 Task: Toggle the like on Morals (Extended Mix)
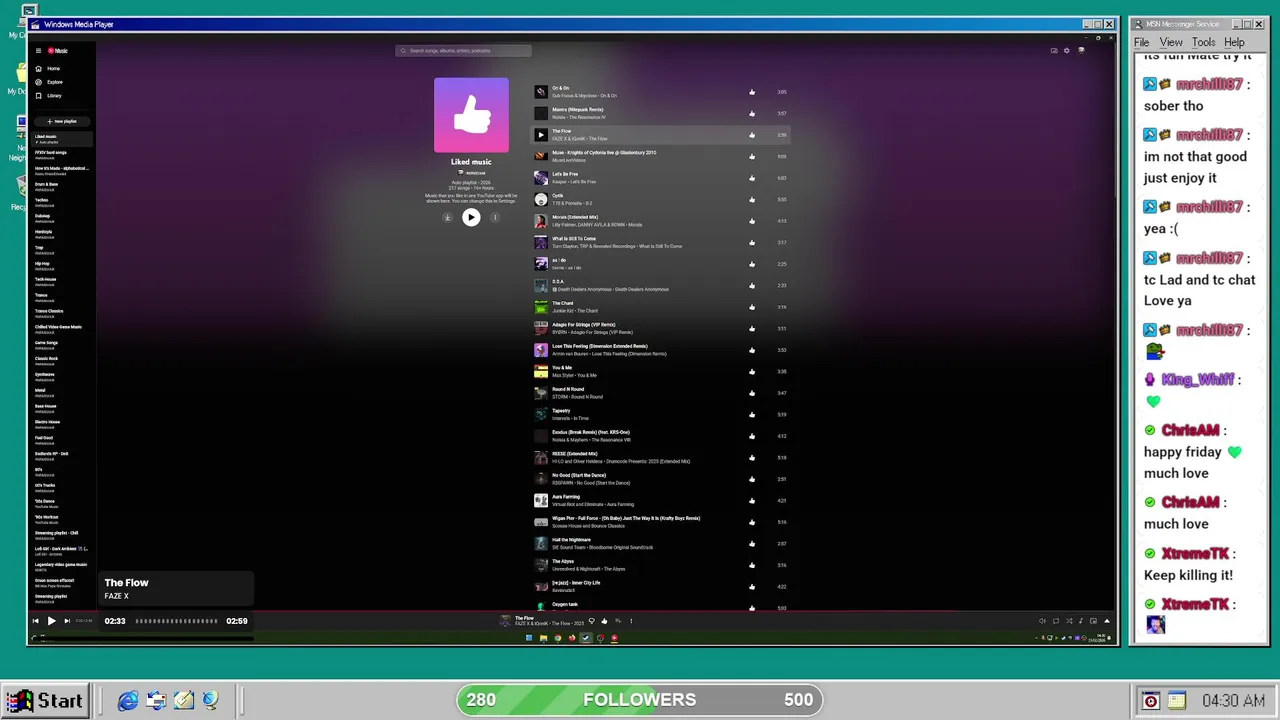pyautogui.click(x=752, y=221)
